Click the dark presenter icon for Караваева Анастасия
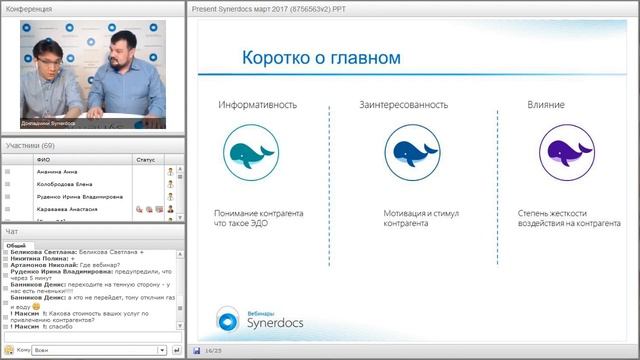Viewport: 640px width, 360px height. click(171, 209)
